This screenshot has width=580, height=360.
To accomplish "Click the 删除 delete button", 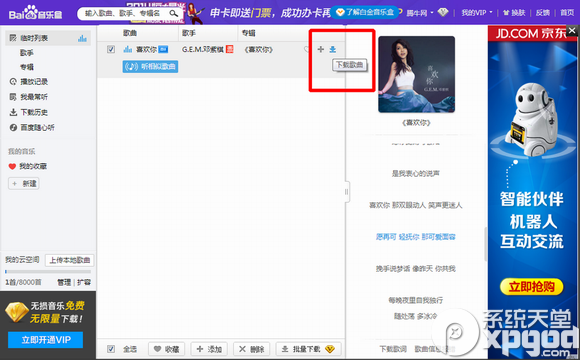I will click(252, 349).
